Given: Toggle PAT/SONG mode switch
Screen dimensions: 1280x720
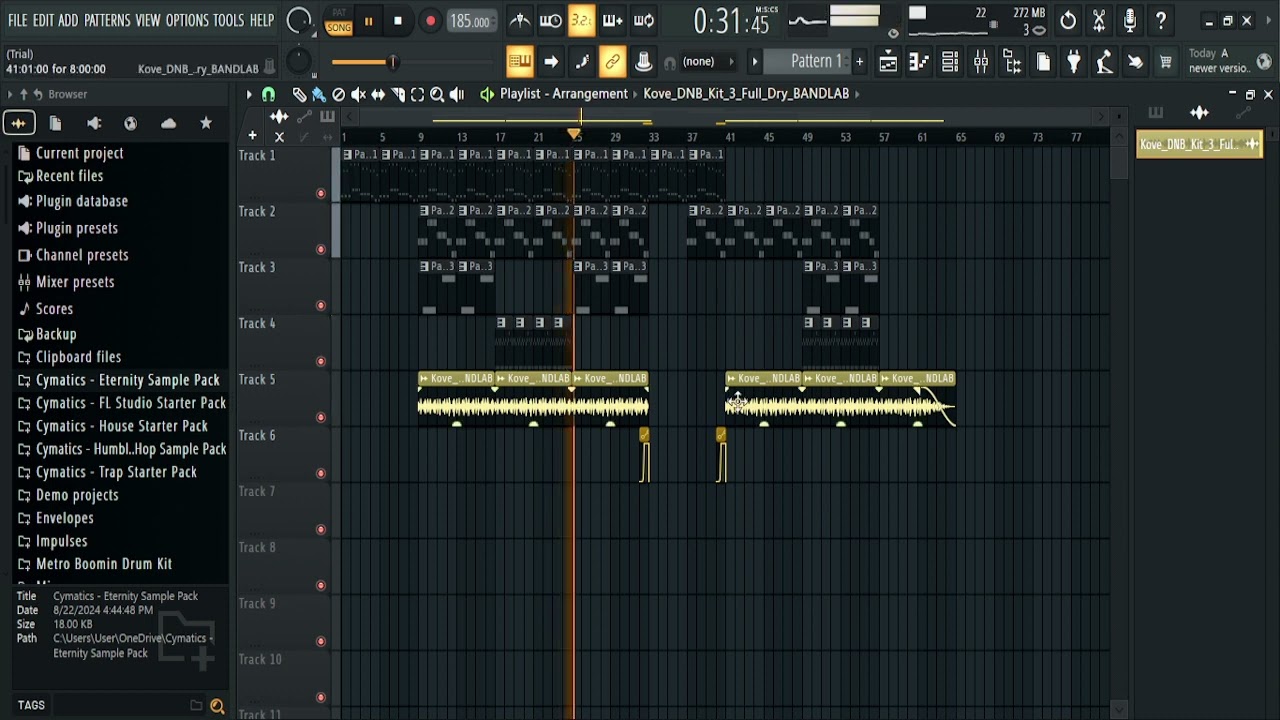Looking at the screenshot, I should [x=339, y=21].
